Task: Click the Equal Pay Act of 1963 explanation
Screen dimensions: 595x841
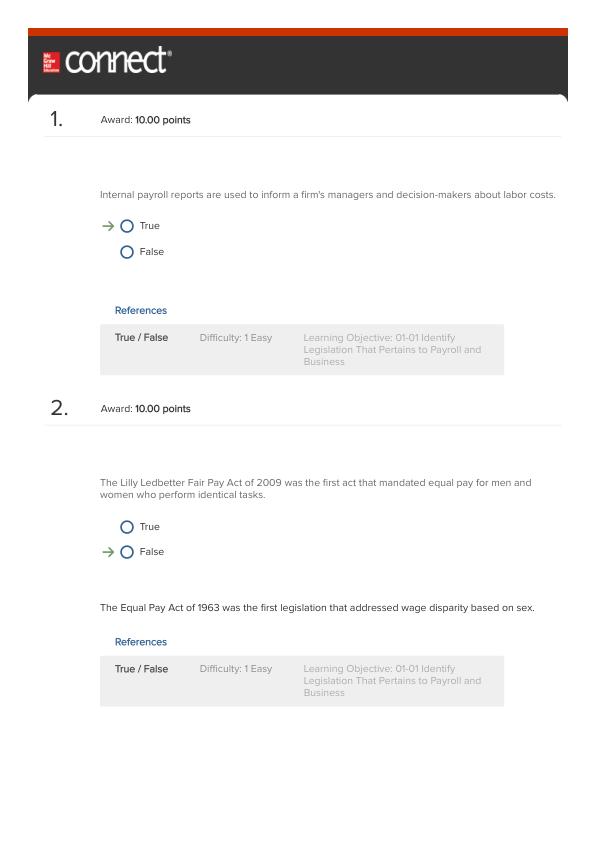Action: pos(317,608)
